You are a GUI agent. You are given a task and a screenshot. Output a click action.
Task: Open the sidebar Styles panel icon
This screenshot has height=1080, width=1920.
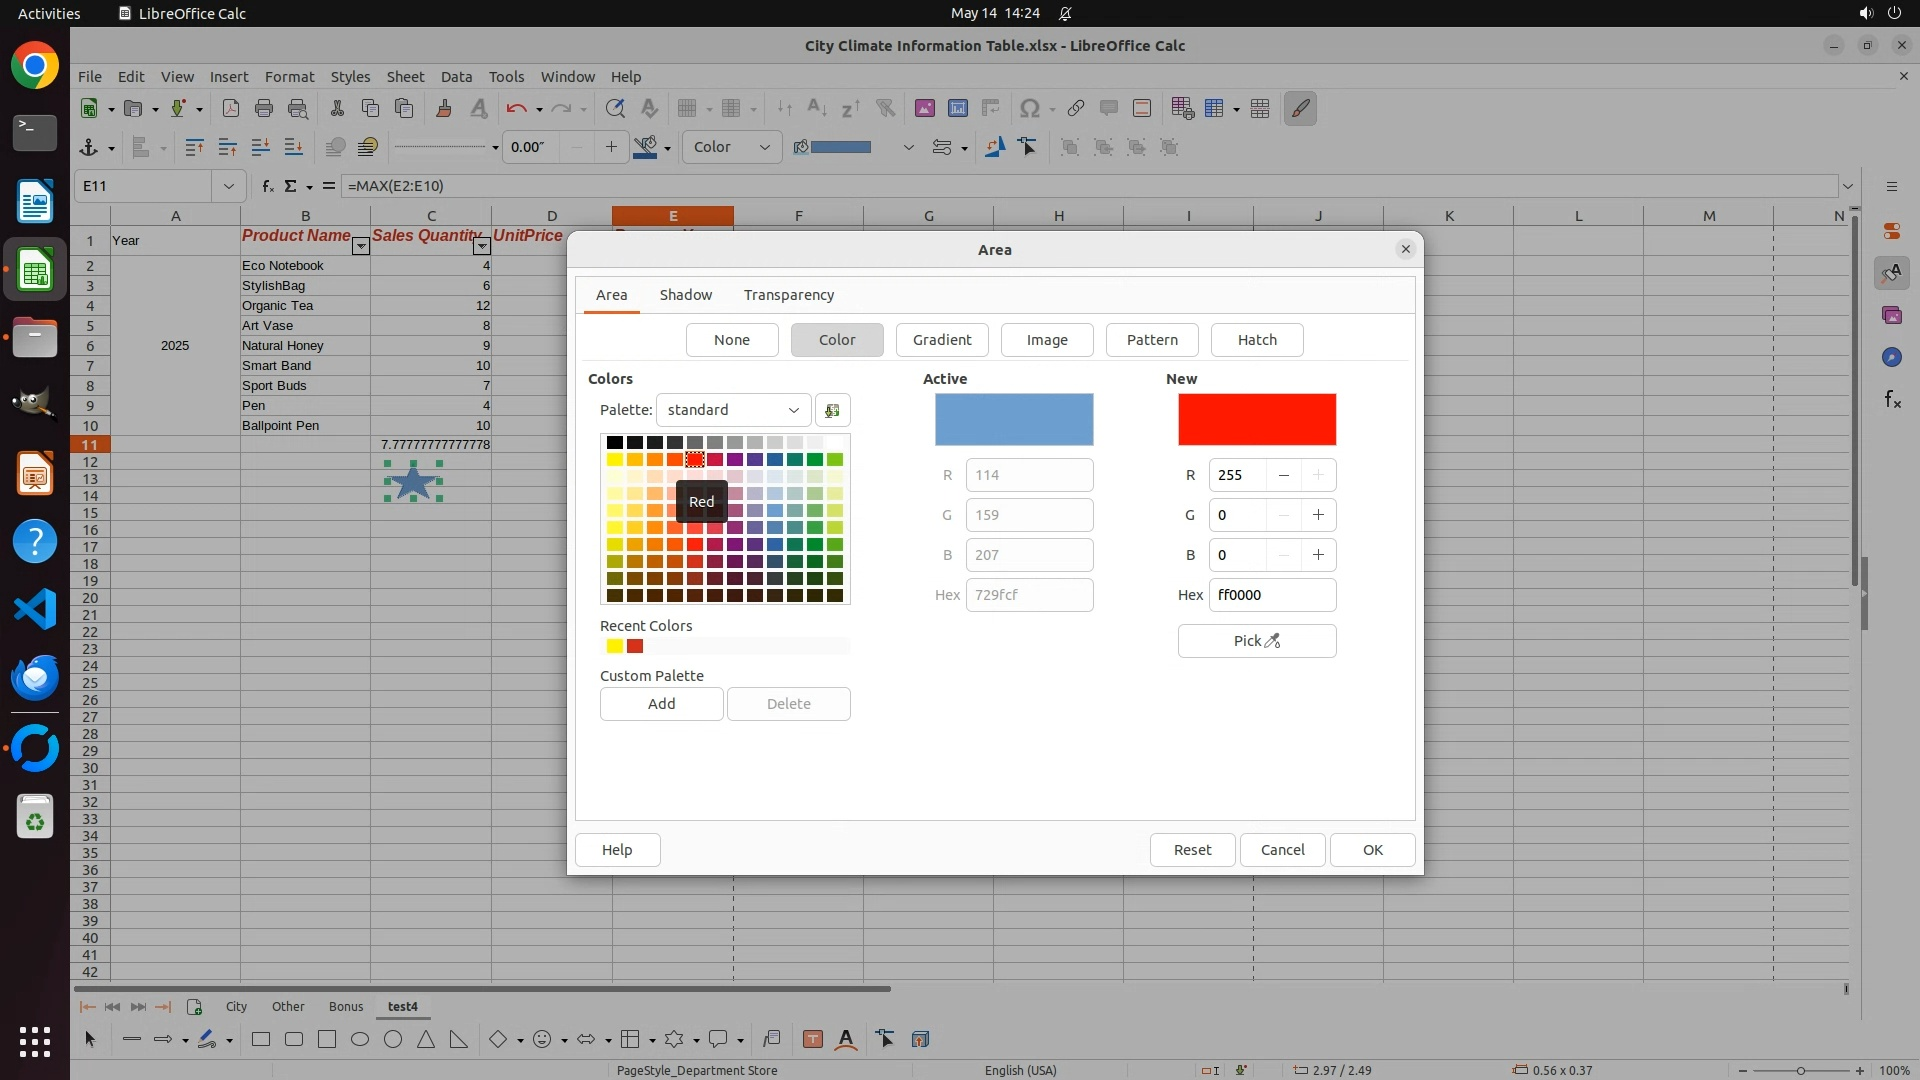point(1891,273)
